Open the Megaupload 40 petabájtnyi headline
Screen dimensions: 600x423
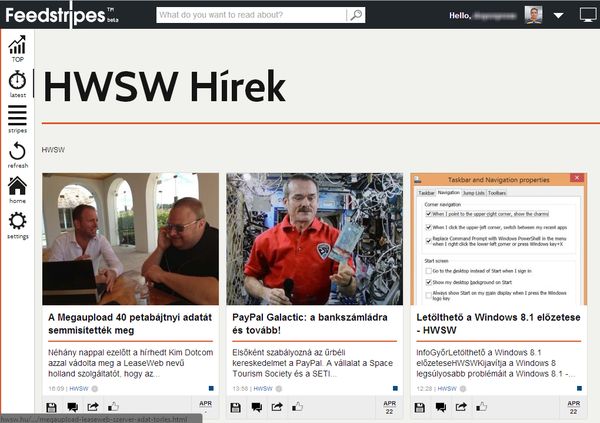point(130,323)
